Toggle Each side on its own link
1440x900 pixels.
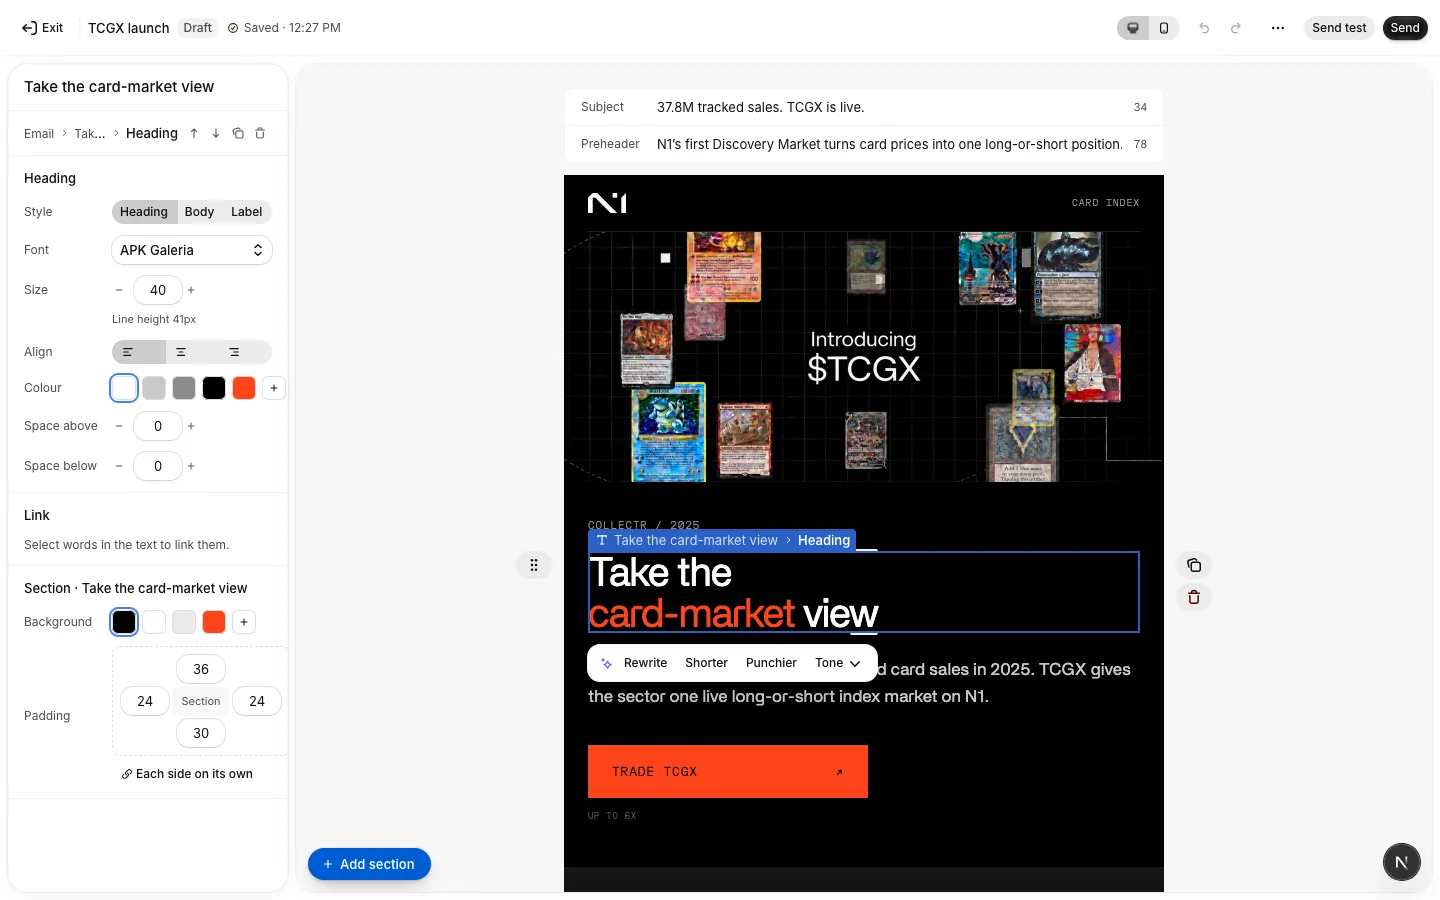coord(187,774)
